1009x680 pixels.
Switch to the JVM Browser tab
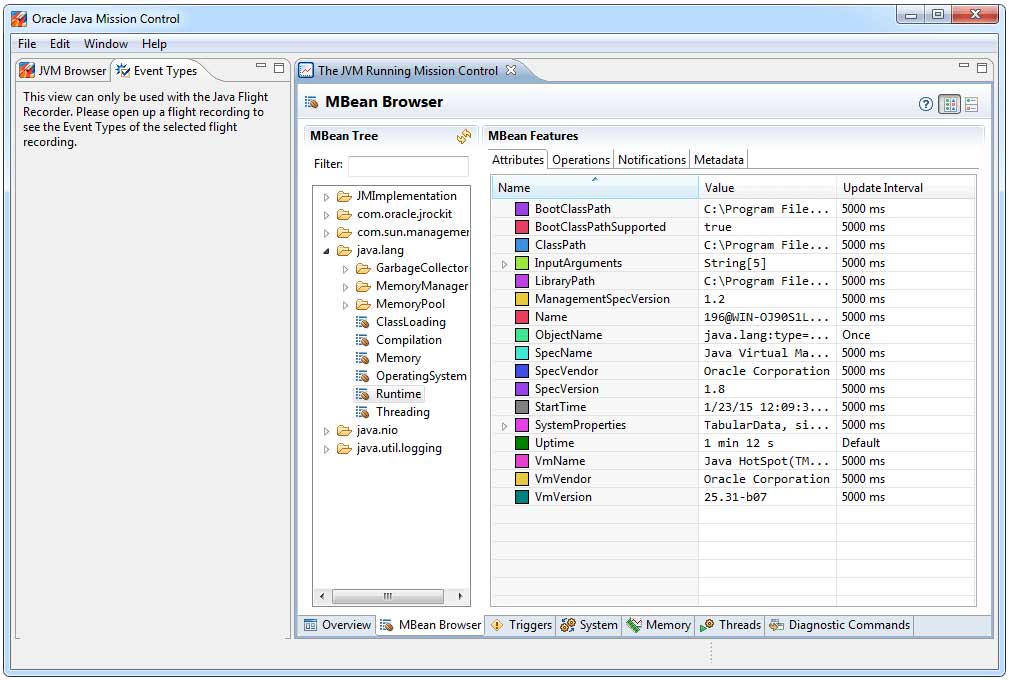(x=63, y=71)
